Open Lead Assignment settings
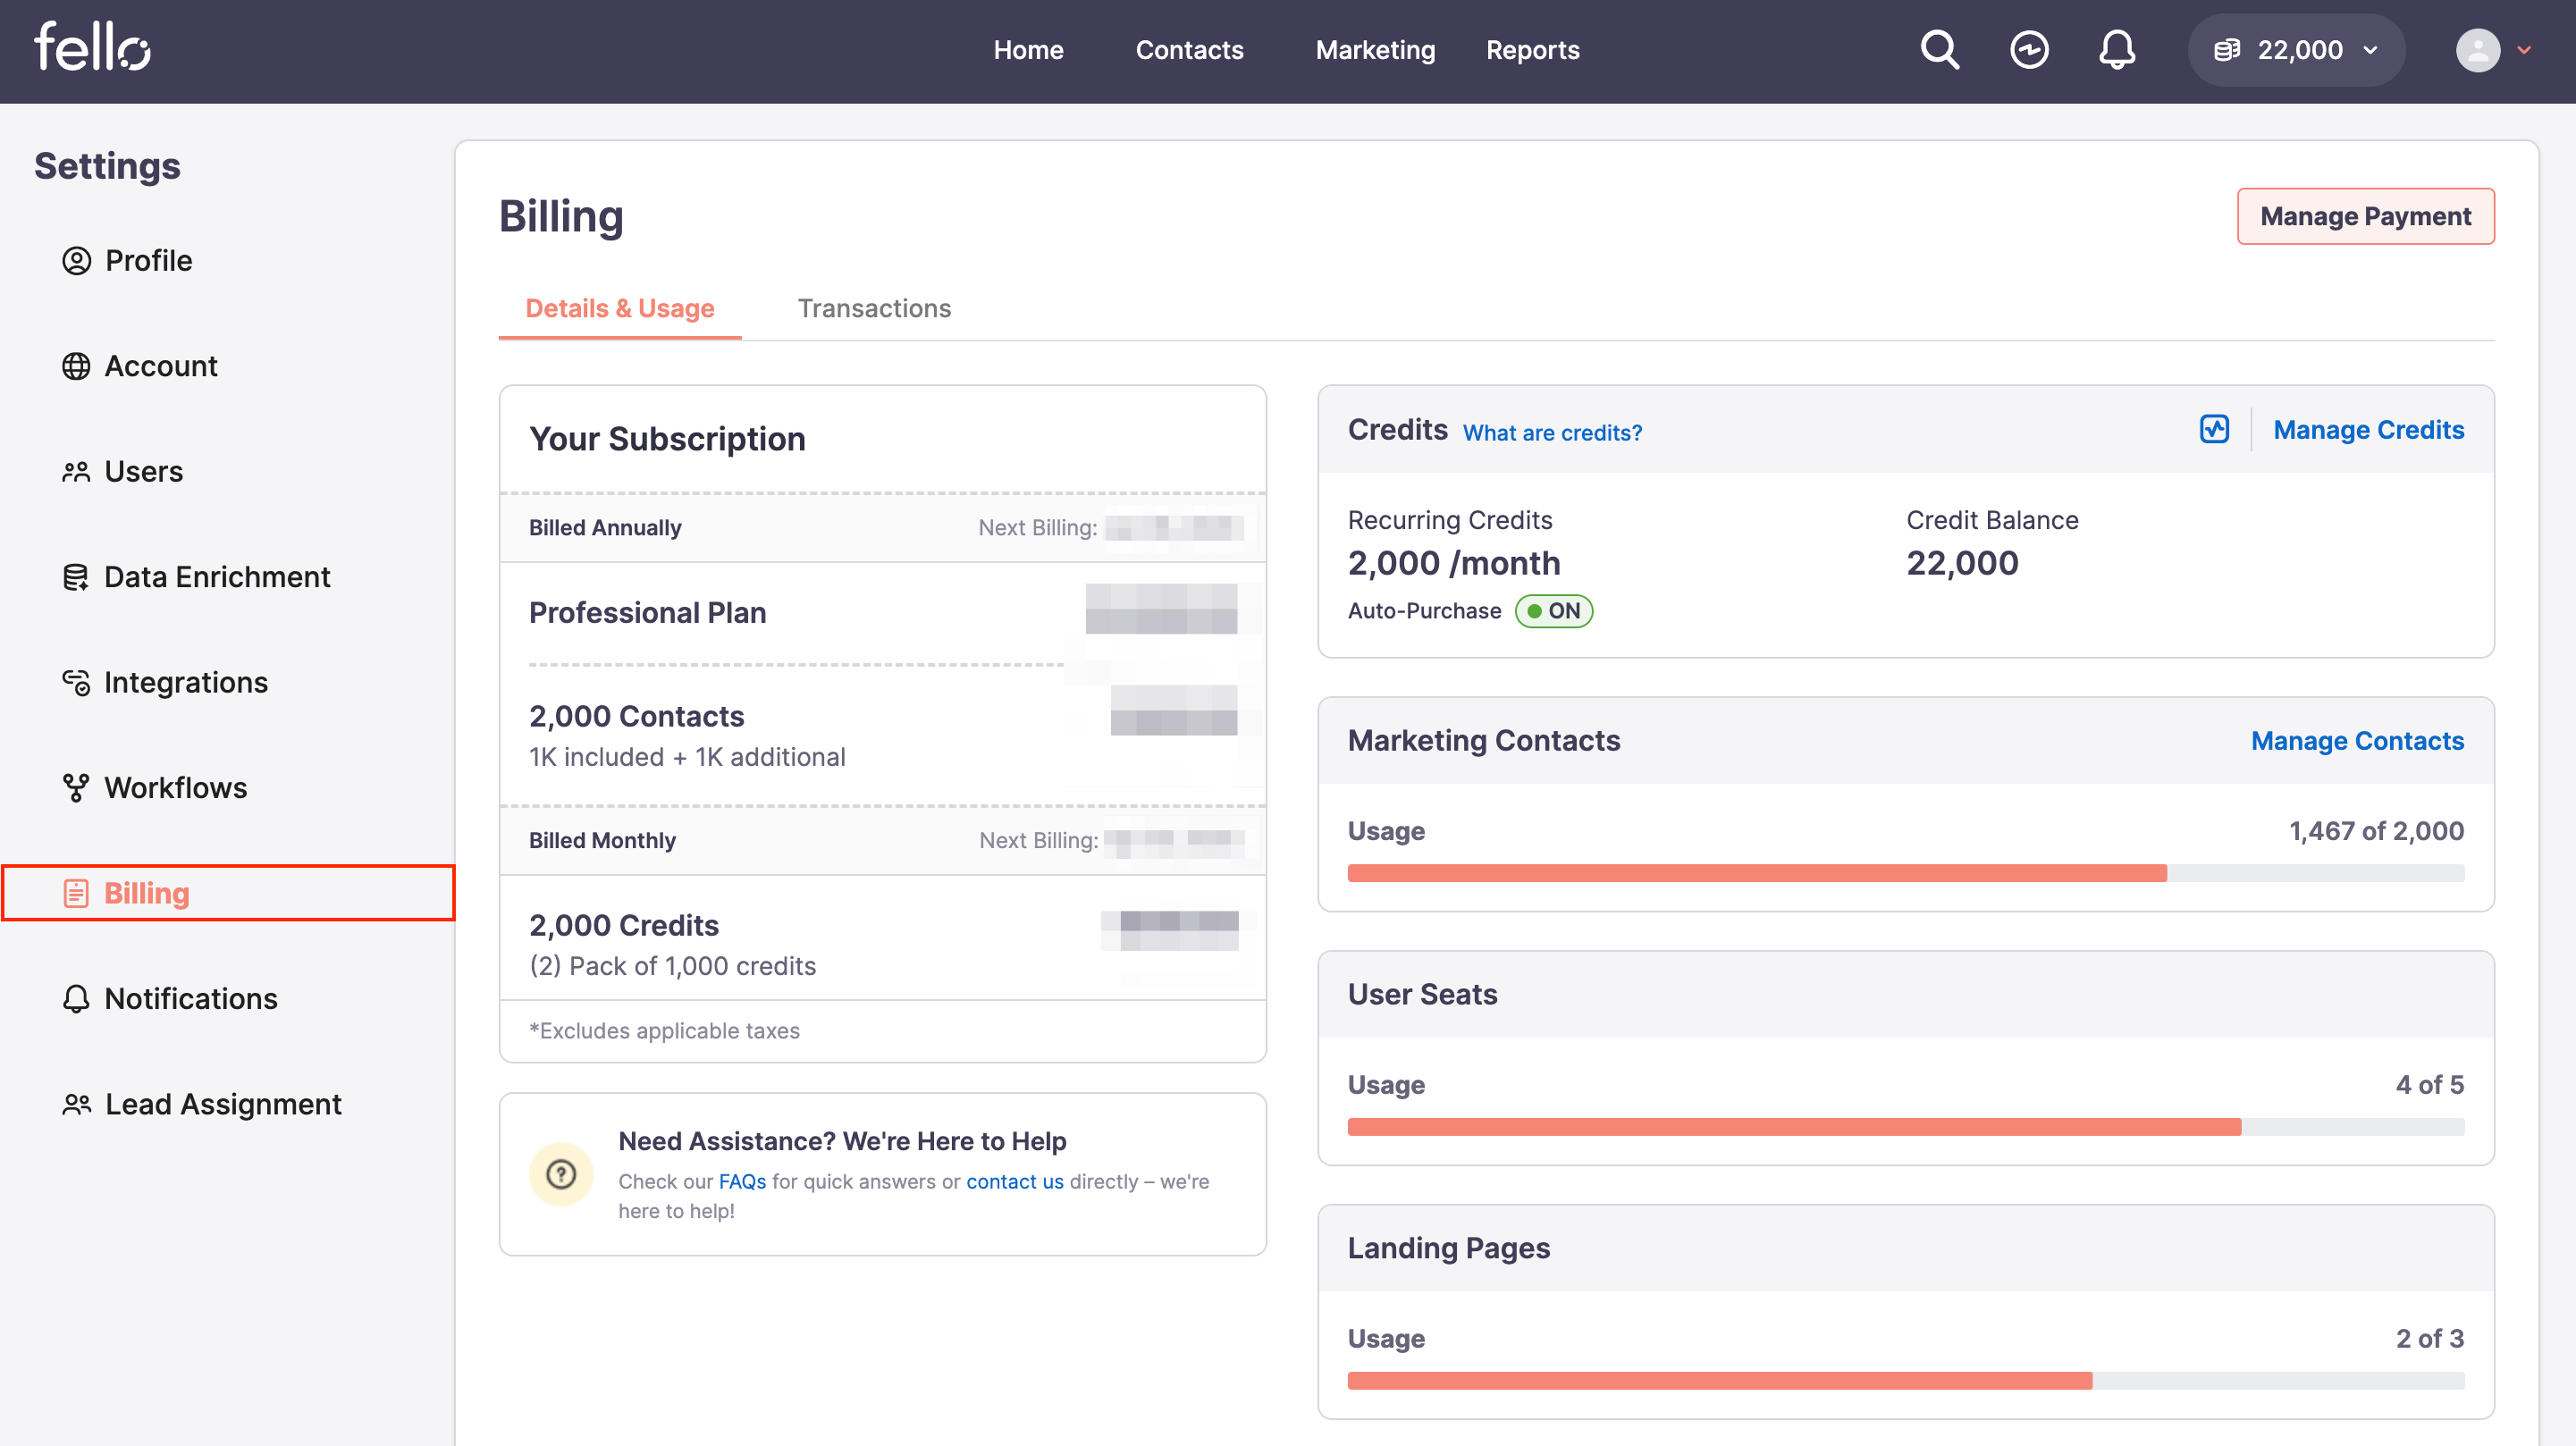 pos(223,1104)
